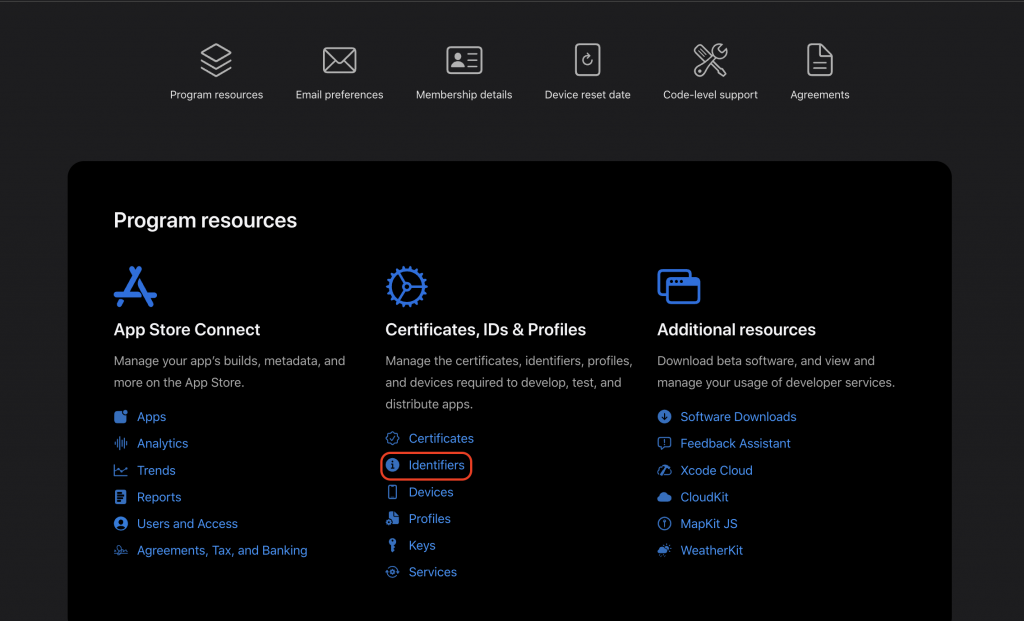Click the Device reset date icon
Image resolution: width=1024 pixels, height=621 pixels.
[x=588, y=60]
